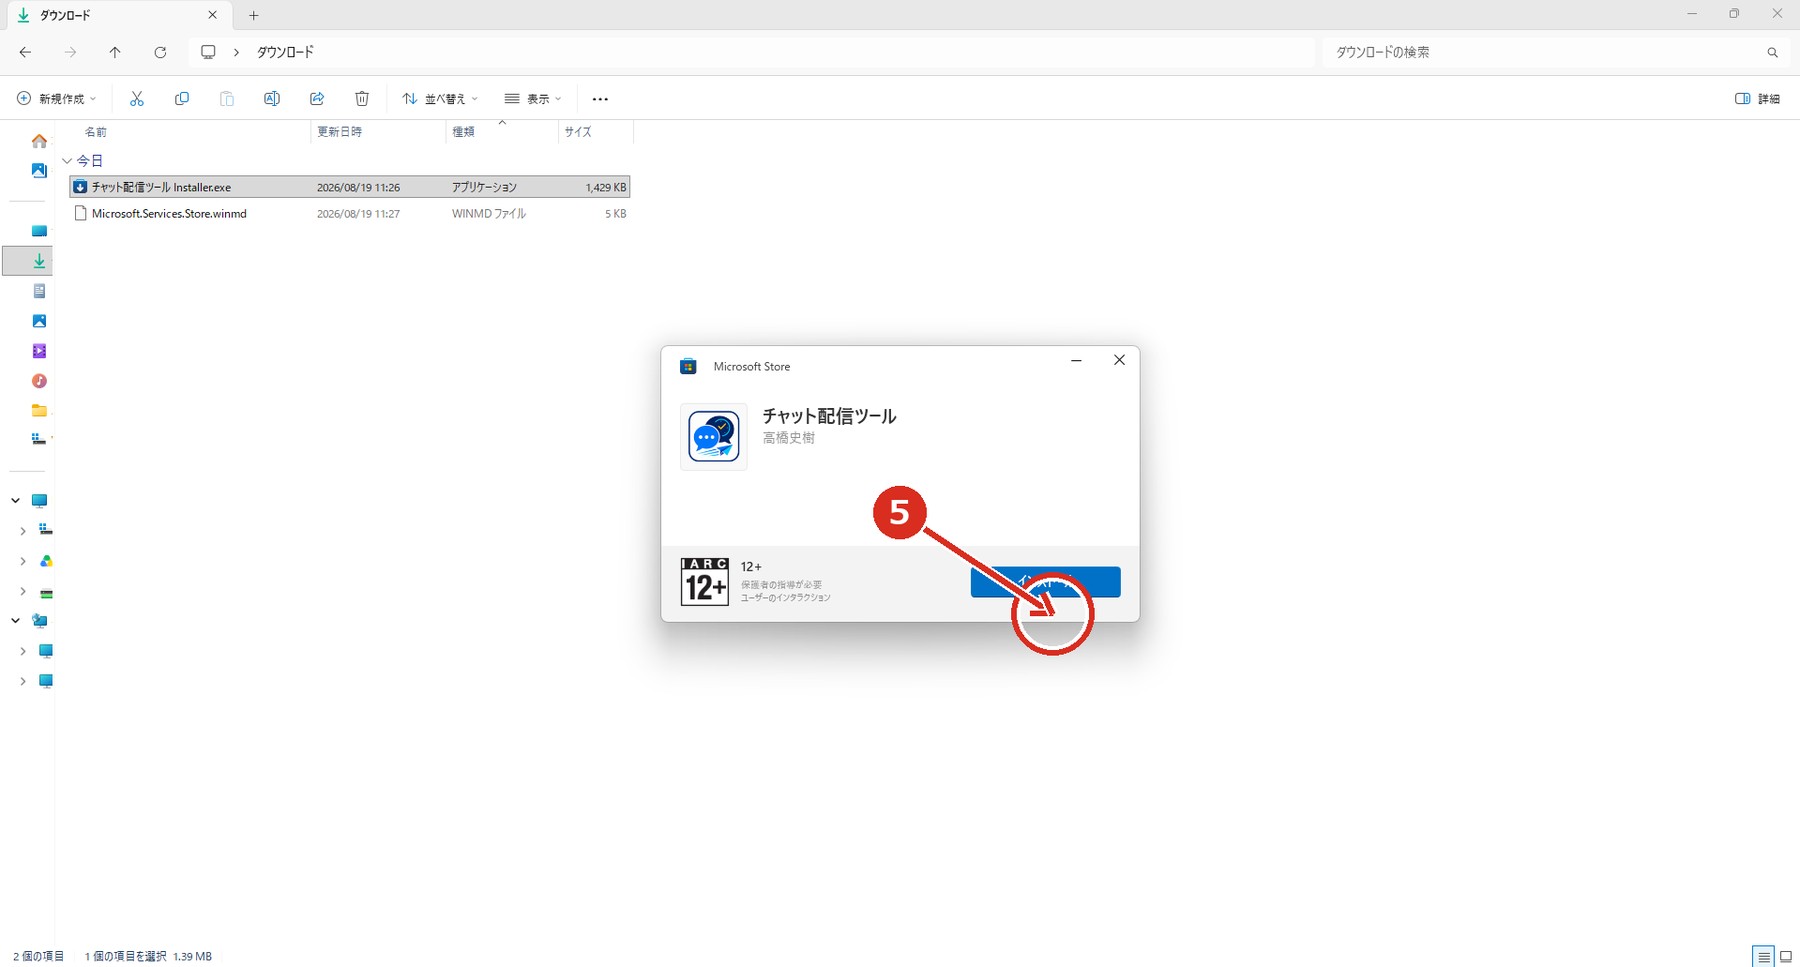1800x967 pixels.
Task: Select the Desktop shortcut in sidebar
Action: [39, 231]
